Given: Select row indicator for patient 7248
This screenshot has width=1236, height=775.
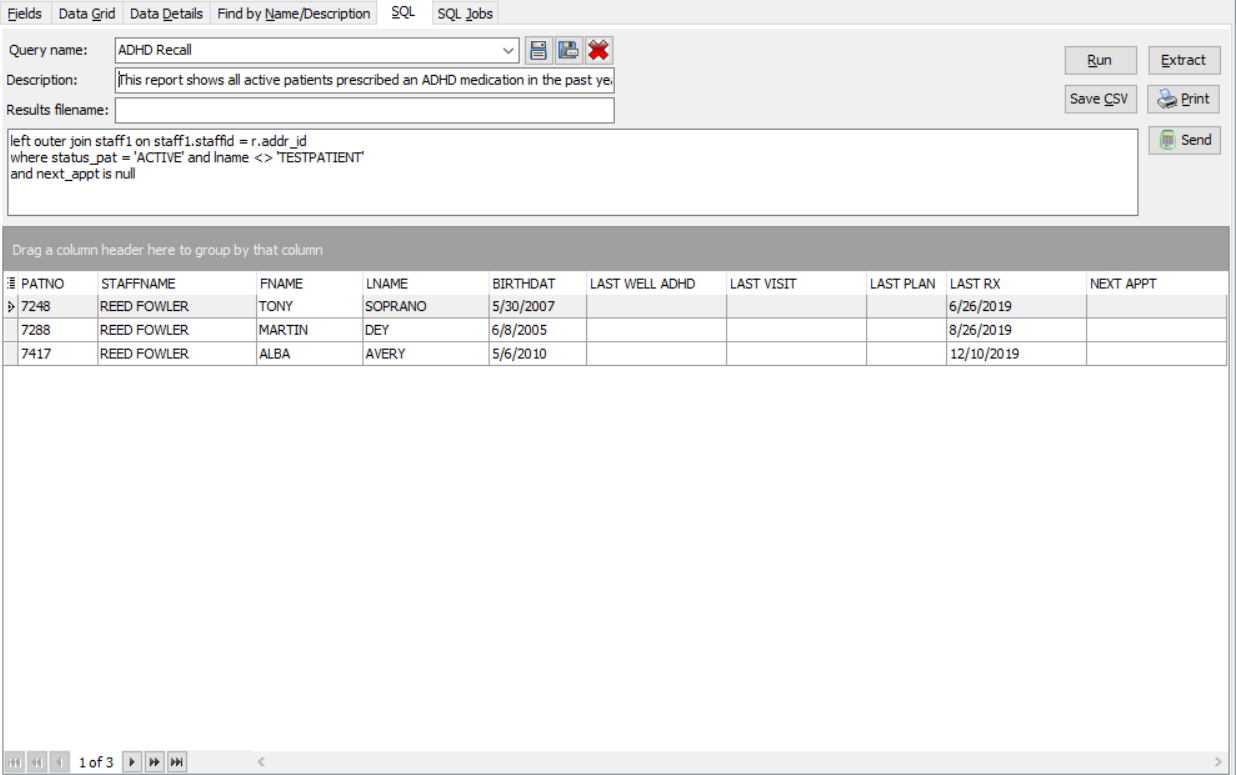Looking at the screenshot, I should (11, 307).
